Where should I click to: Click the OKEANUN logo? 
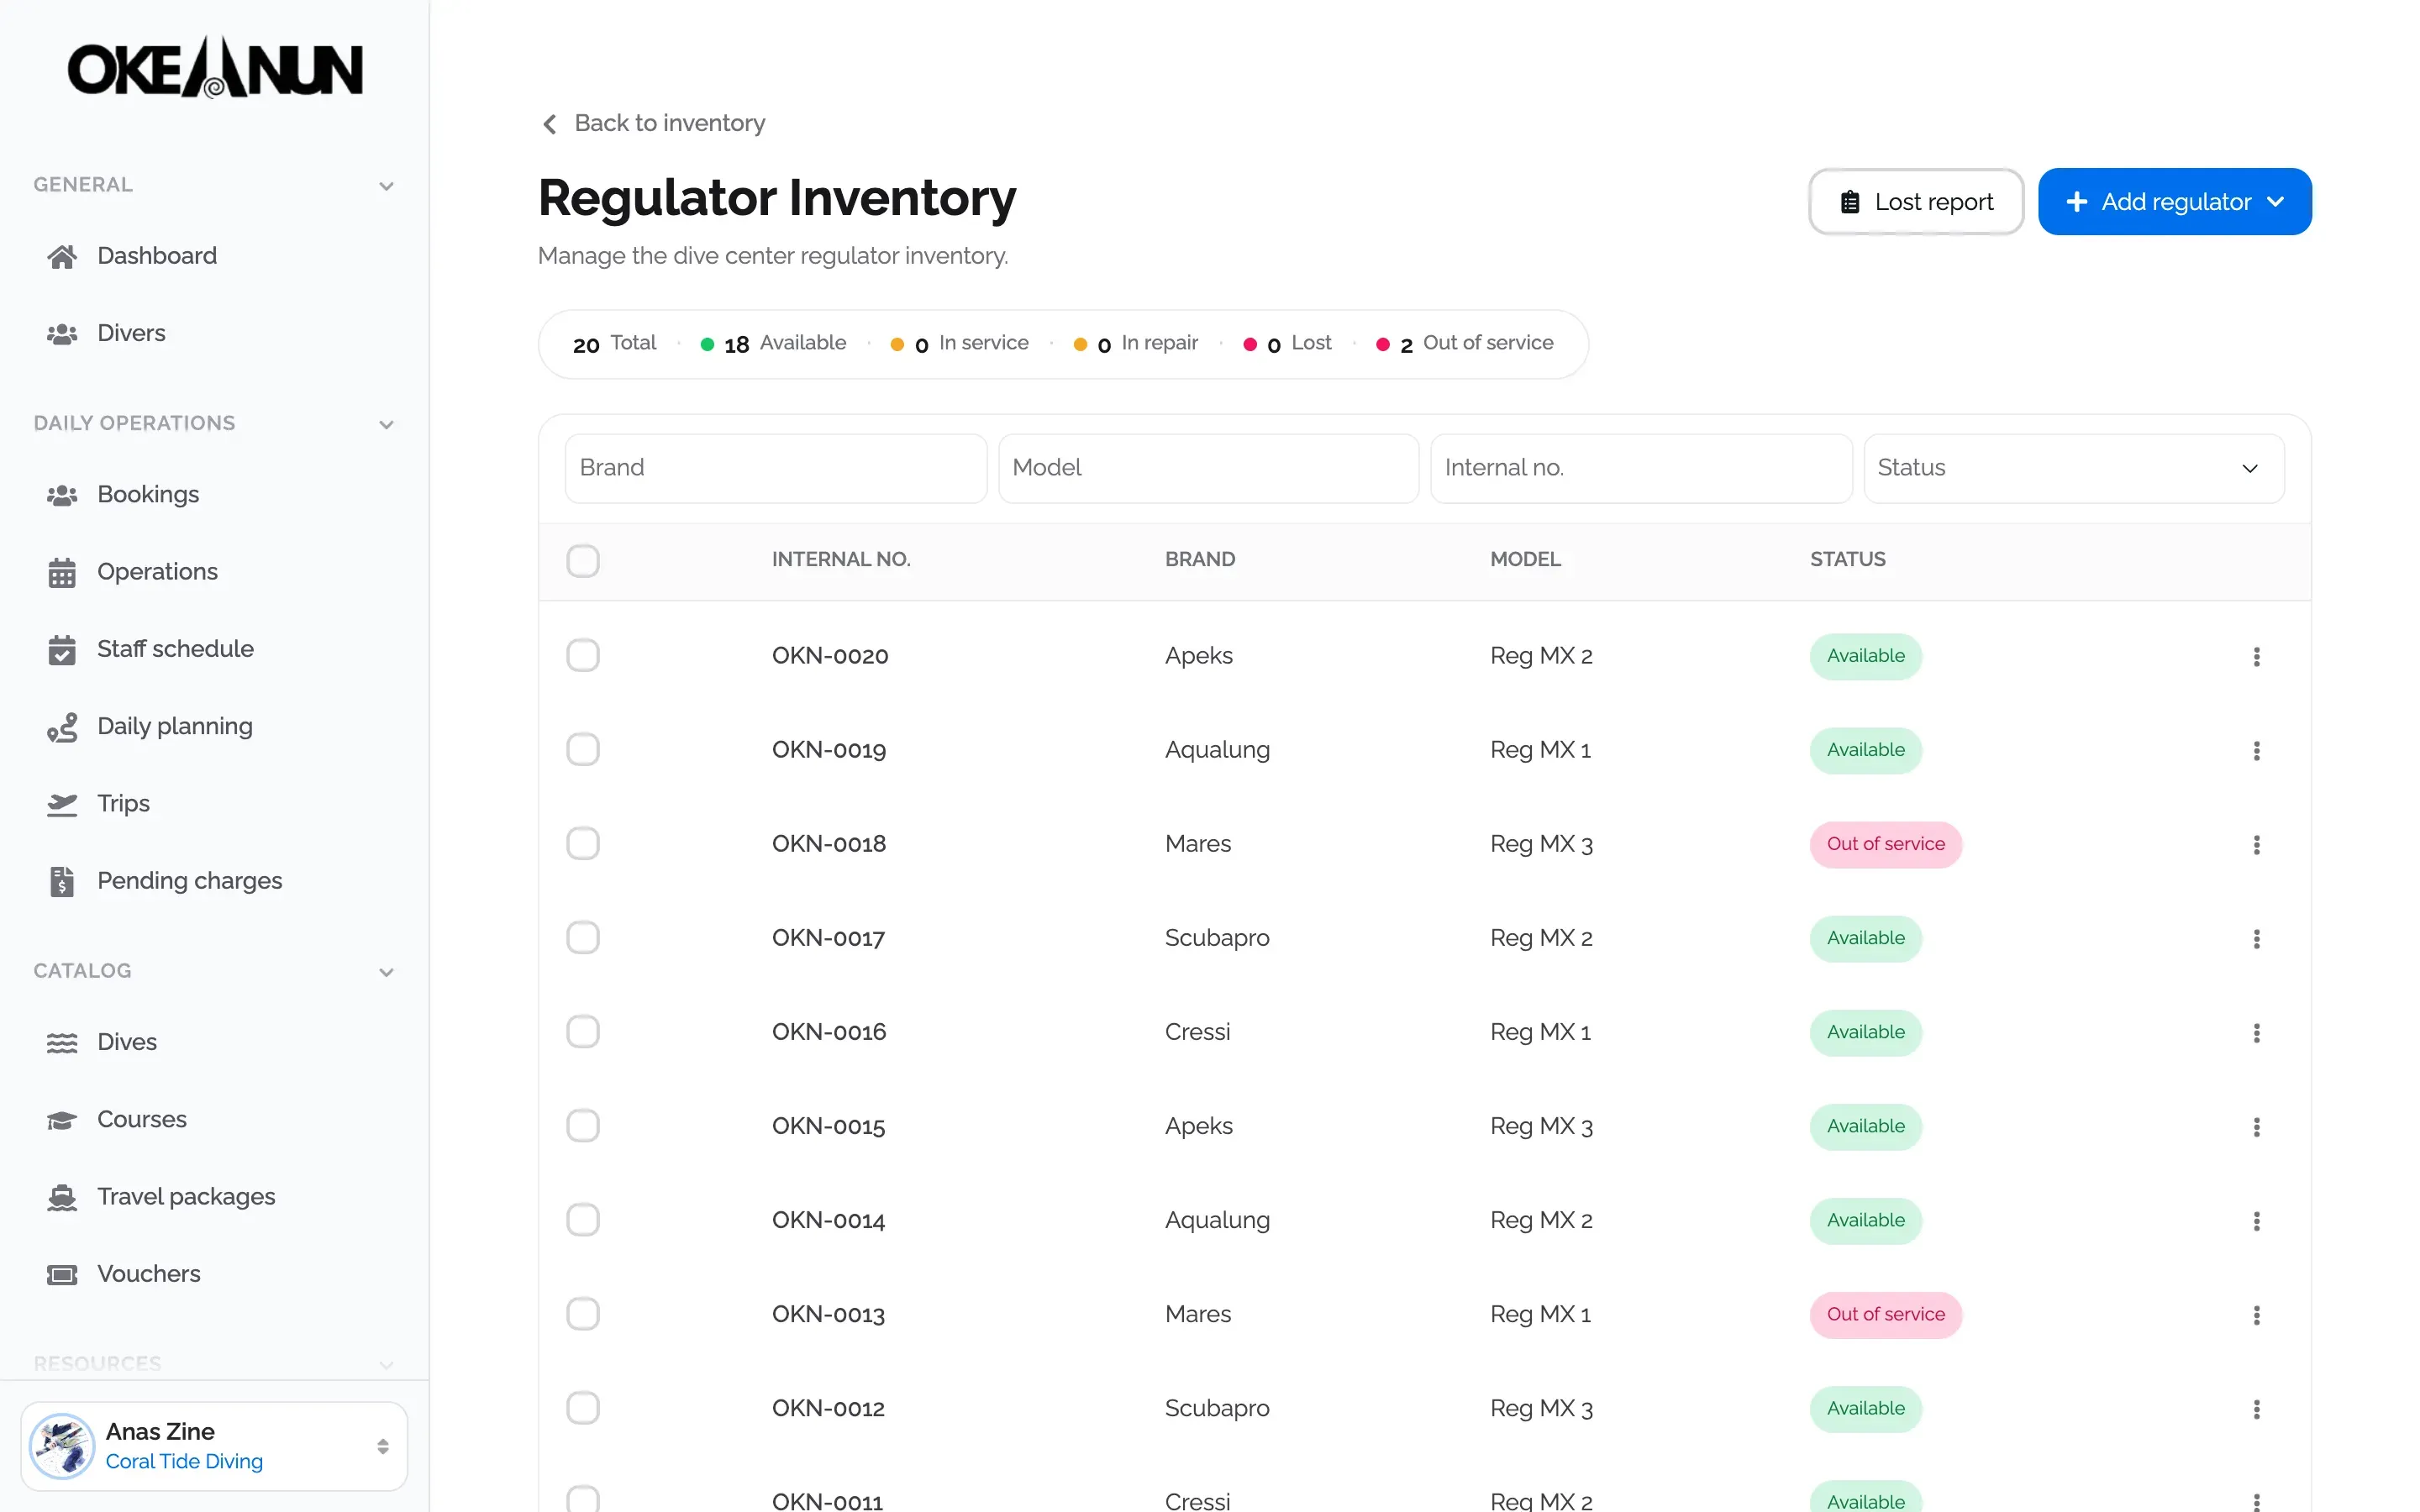[215, 68]
